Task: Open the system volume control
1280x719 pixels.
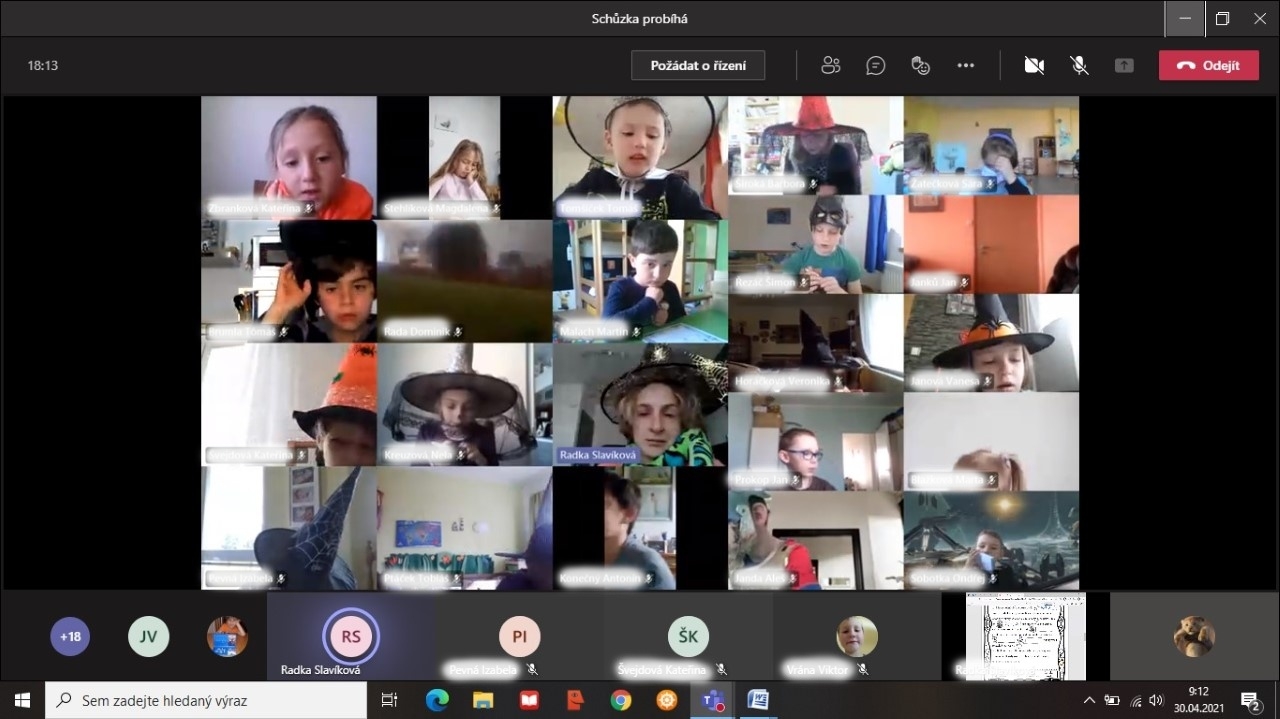Action: (x=1157, y=700)
